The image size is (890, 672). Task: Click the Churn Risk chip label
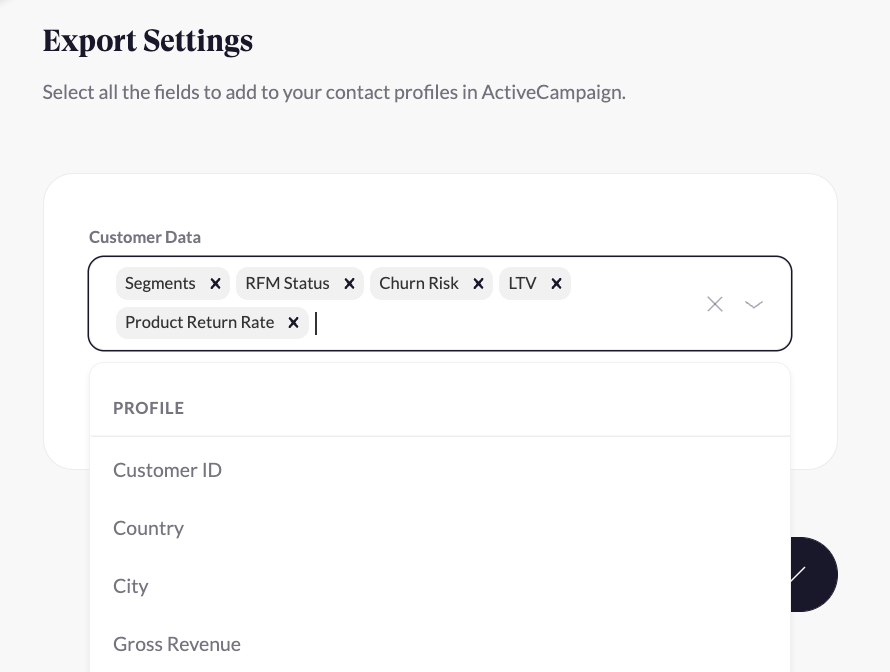tap(418, 284)
